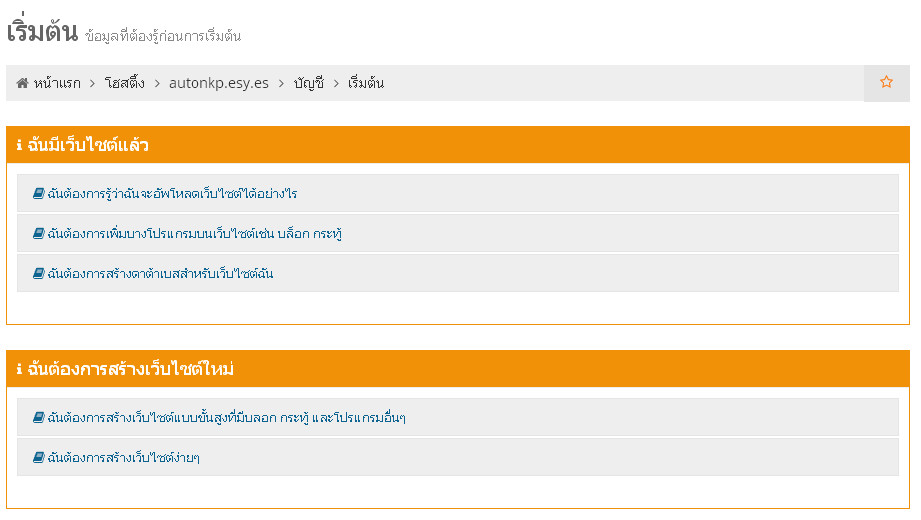The image size is (921, 520).
Task: Open link ฉันต้องการสร้างดาต้าเบสสำหรับเว็บไซต์ฉัน
Action: (x=160, y=273)
